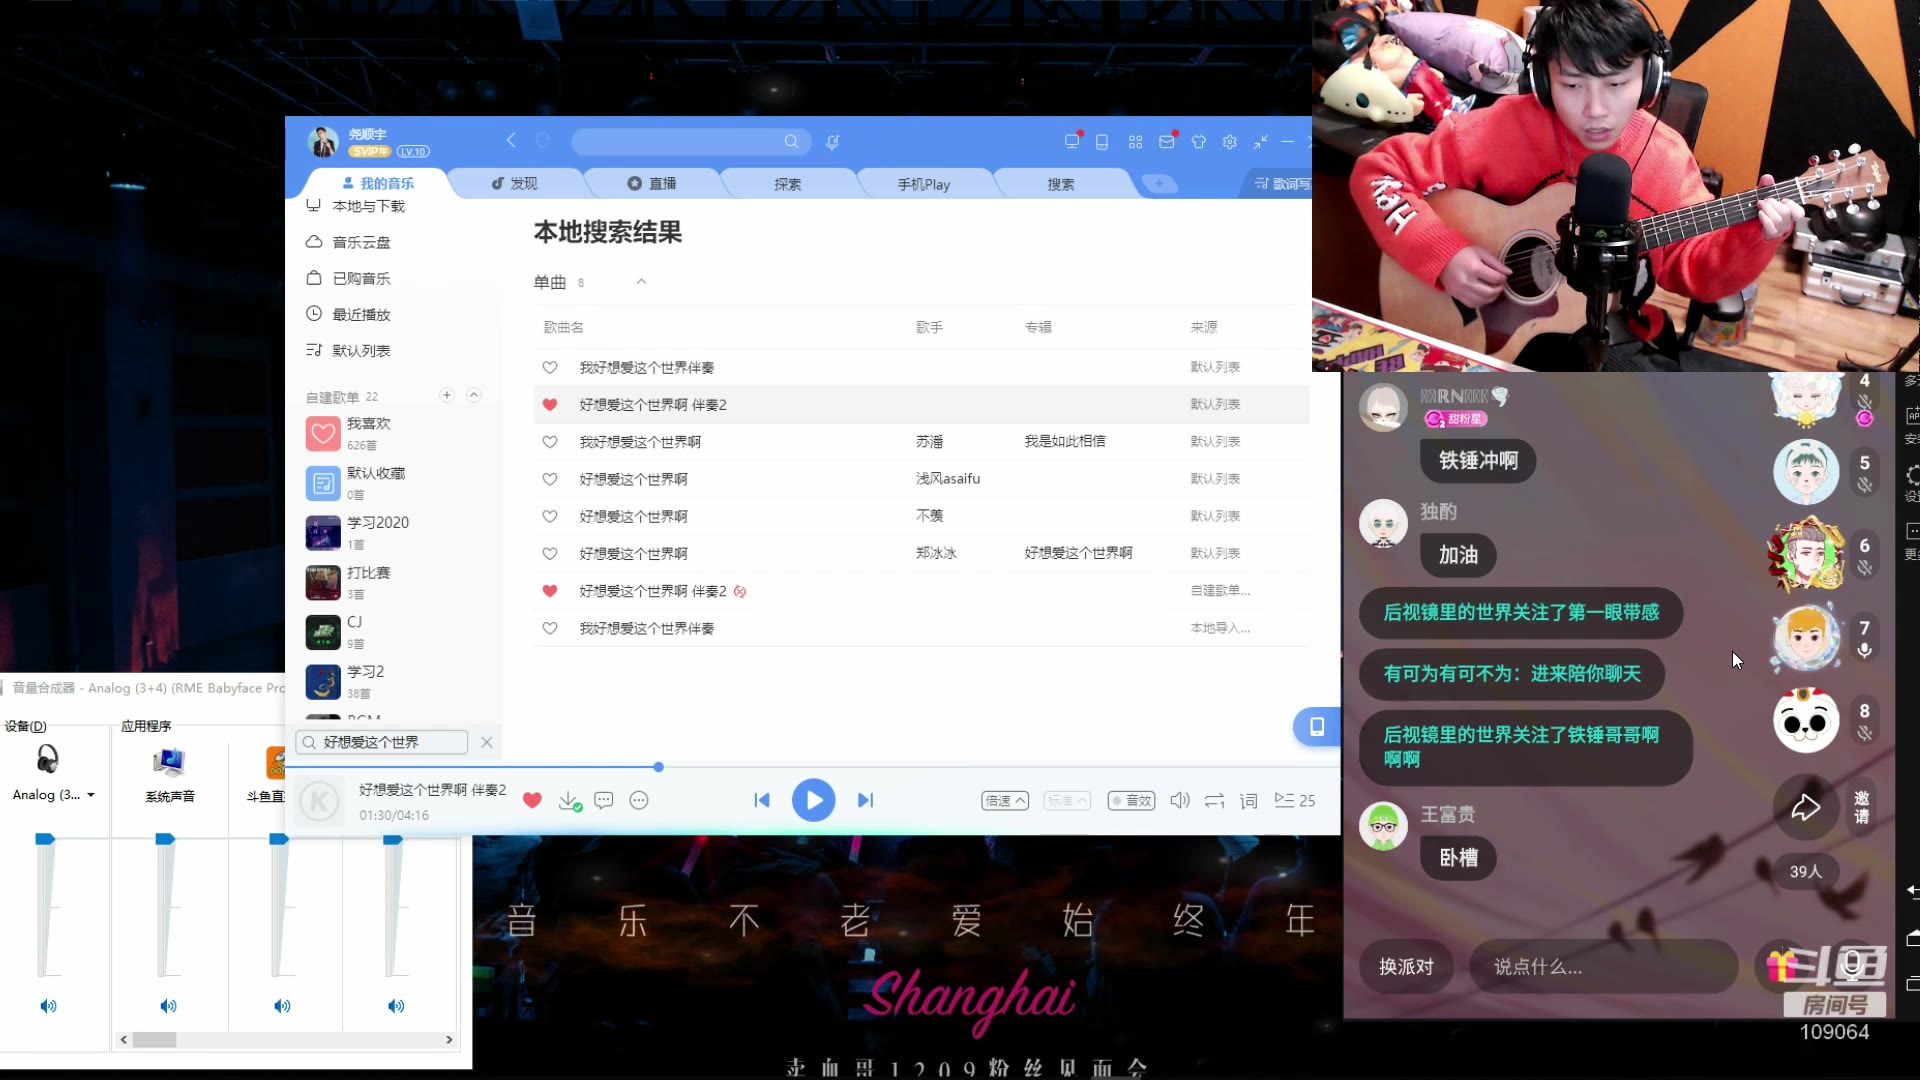Screen dimensions: 1920x1080
Task: Switch to the 手机Play tab
Action: click(x=924, y=184)
